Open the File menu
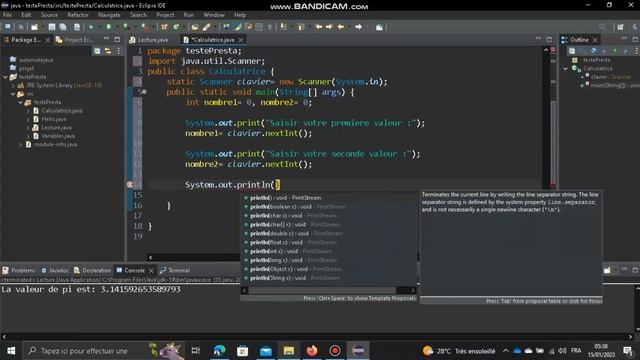 (x=7, y=15)
